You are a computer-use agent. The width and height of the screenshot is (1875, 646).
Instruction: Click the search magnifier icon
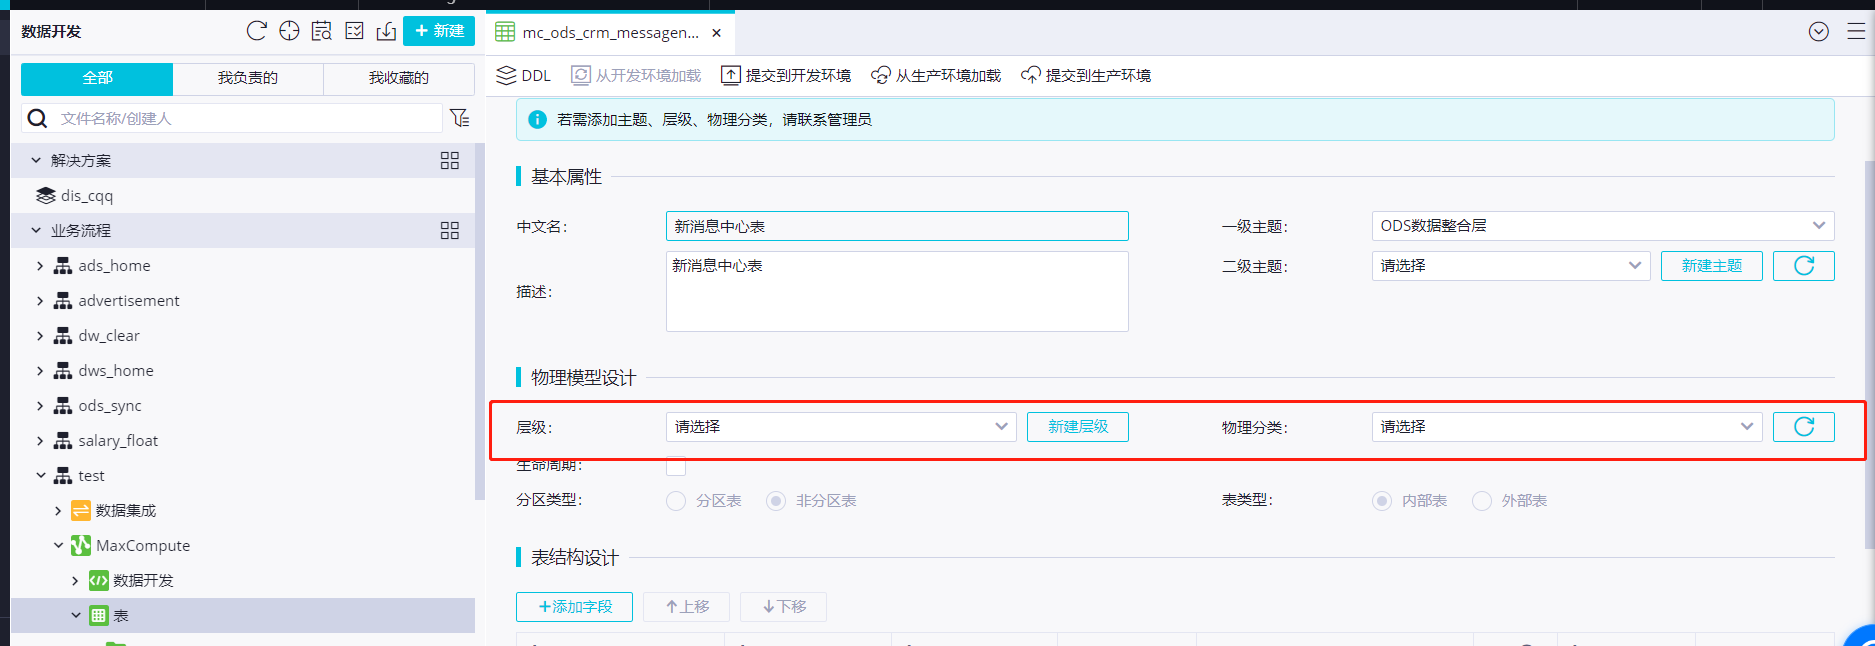tap(37, 118)
